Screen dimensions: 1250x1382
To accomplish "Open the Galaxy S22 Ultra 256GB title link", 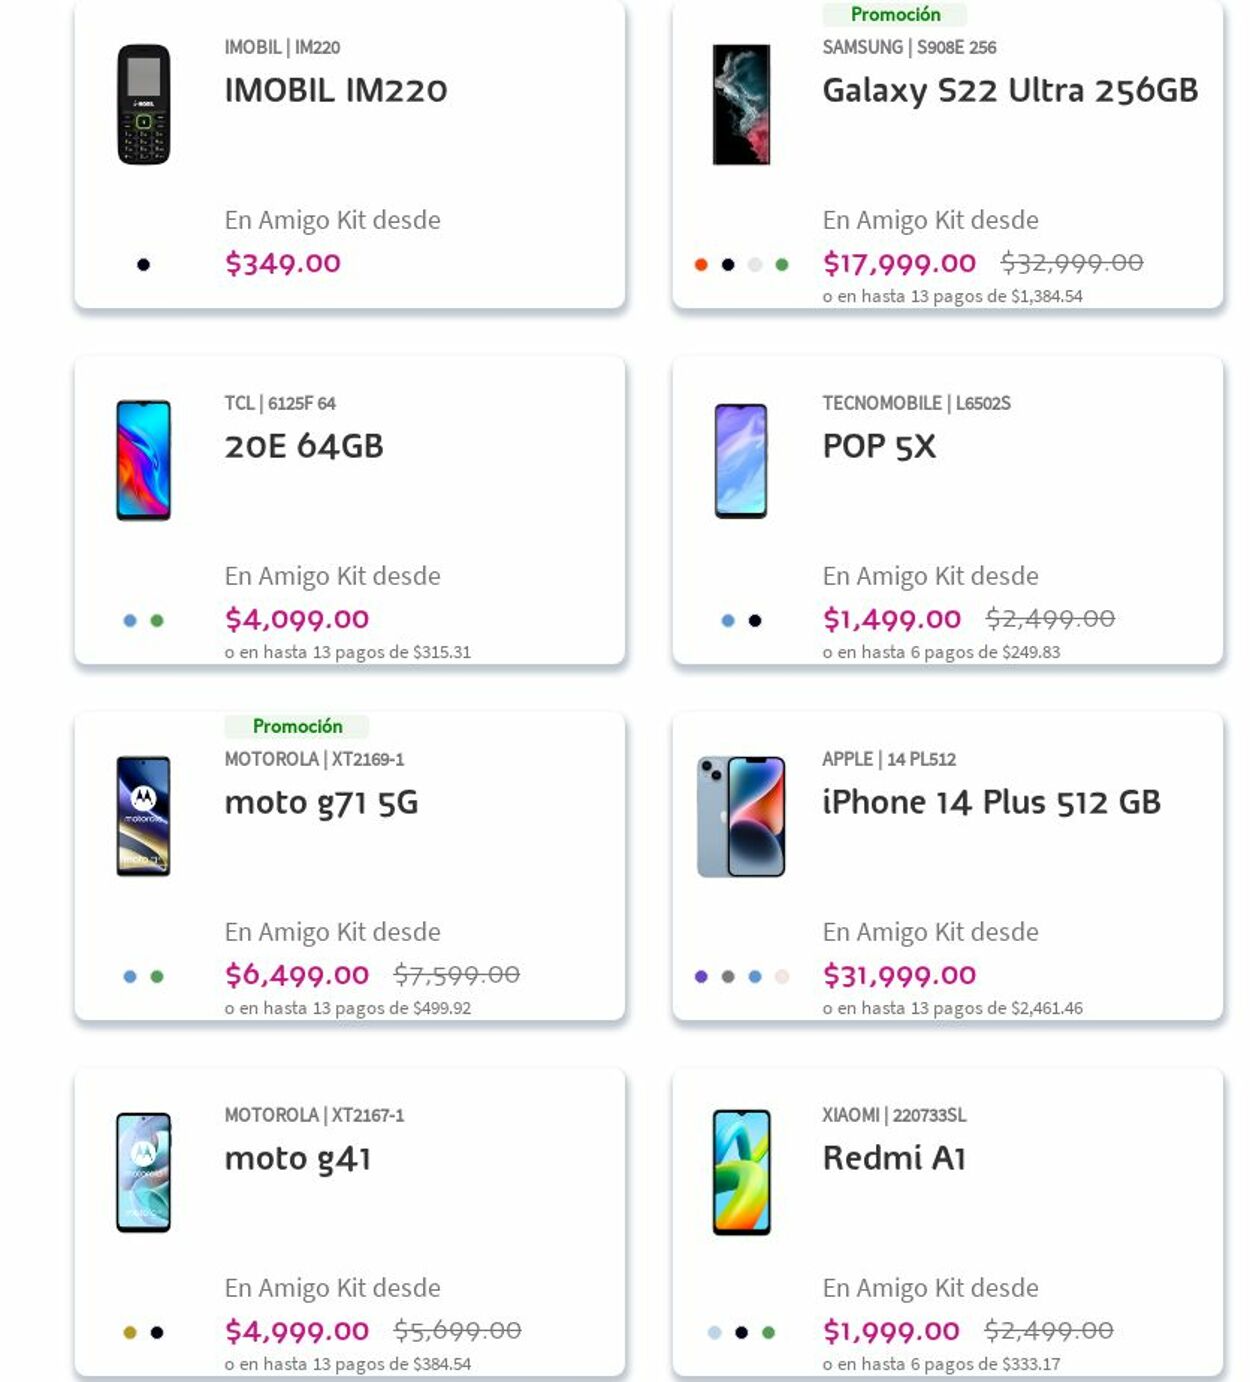I will click(1010, 91).
